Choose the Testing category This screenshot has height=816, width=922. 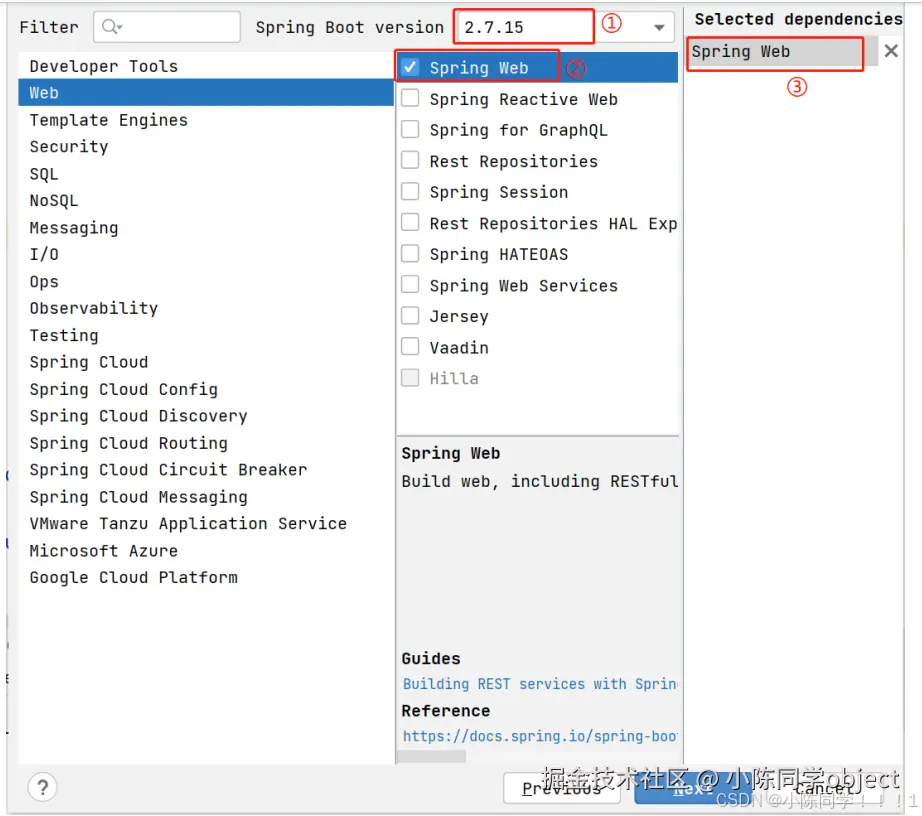tap(206, 335)
